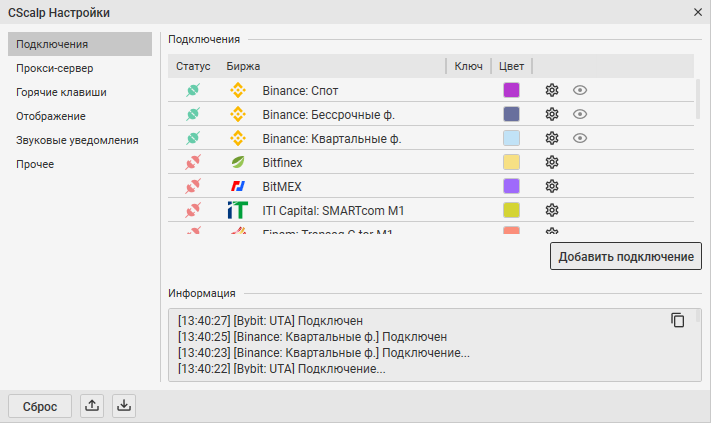
Task: Select the Binance: Спот row name
Action: coord(300,91)
